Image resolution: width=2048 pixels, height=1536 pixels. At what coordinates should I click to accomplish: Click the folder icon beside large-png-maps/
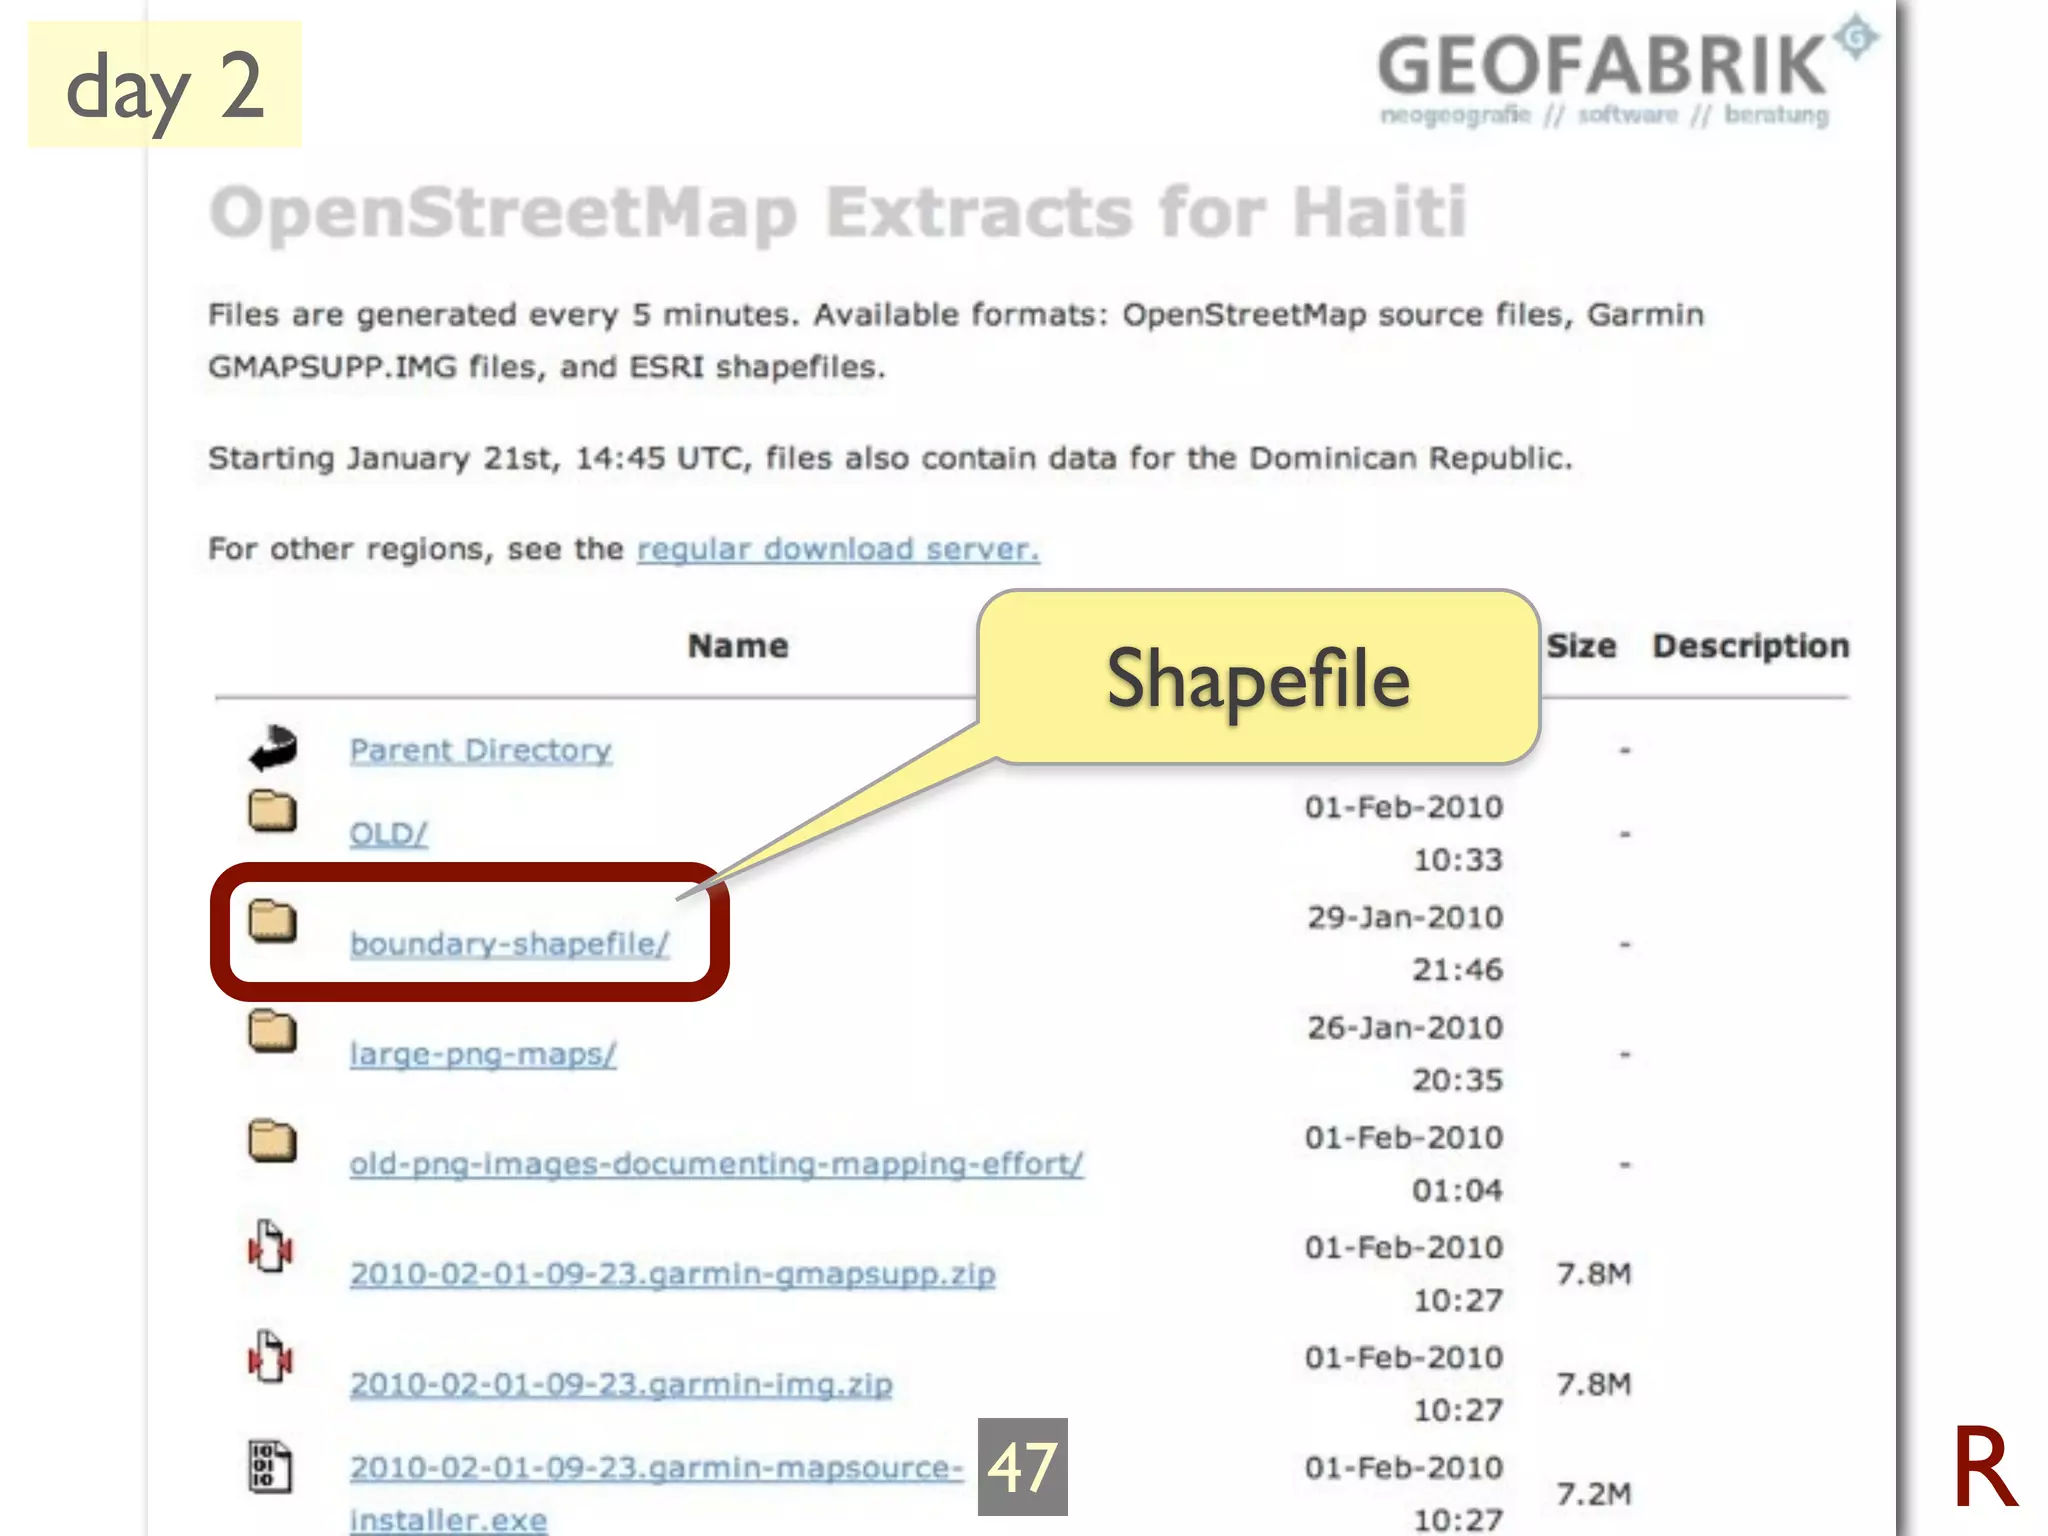click(x=272, y=1031)
